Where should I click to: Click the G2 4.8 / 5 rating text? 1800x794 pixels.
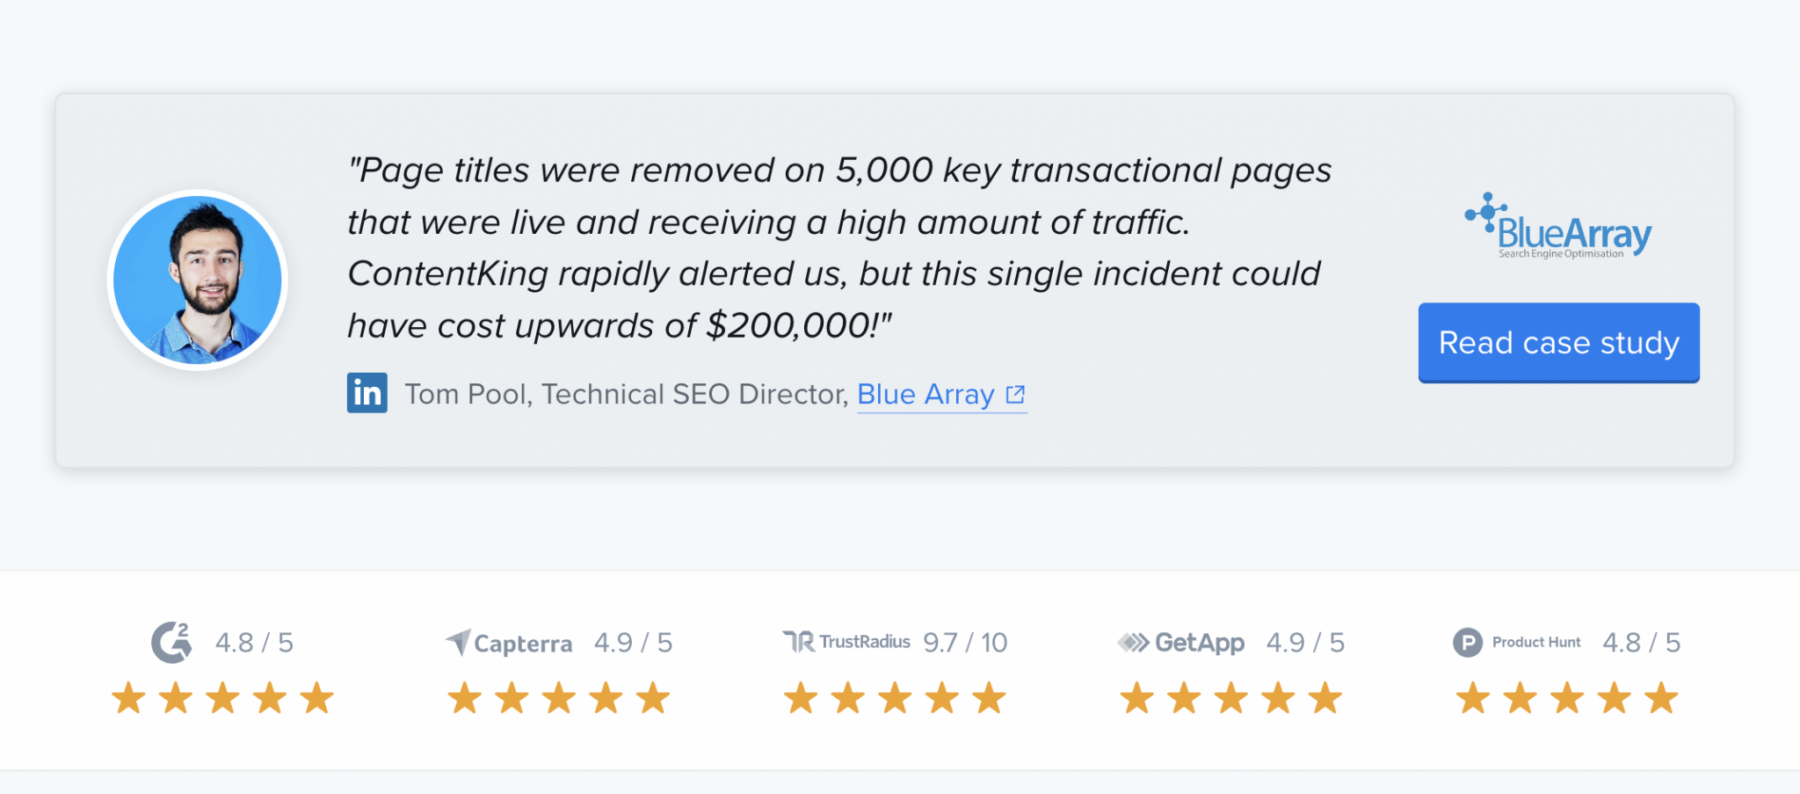click(x=254, y=642)
